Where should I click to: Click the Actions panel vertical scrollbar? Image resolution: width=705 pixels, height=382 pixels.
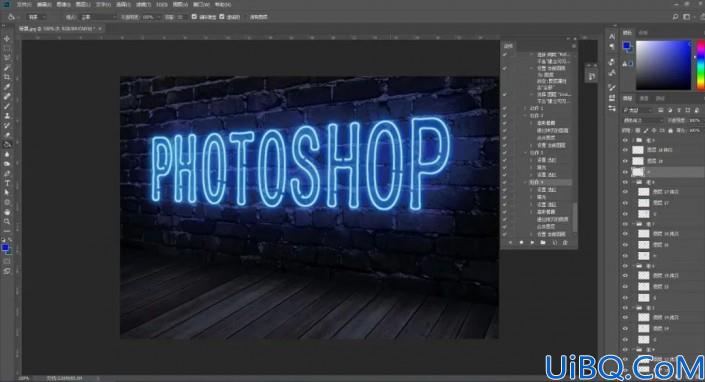575,217
